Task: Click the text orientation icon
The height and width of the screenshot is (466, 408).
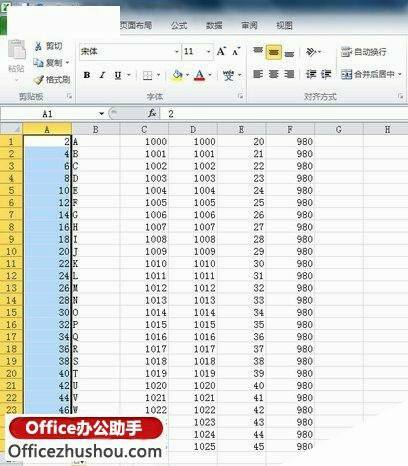Action: tap(311, 52)
